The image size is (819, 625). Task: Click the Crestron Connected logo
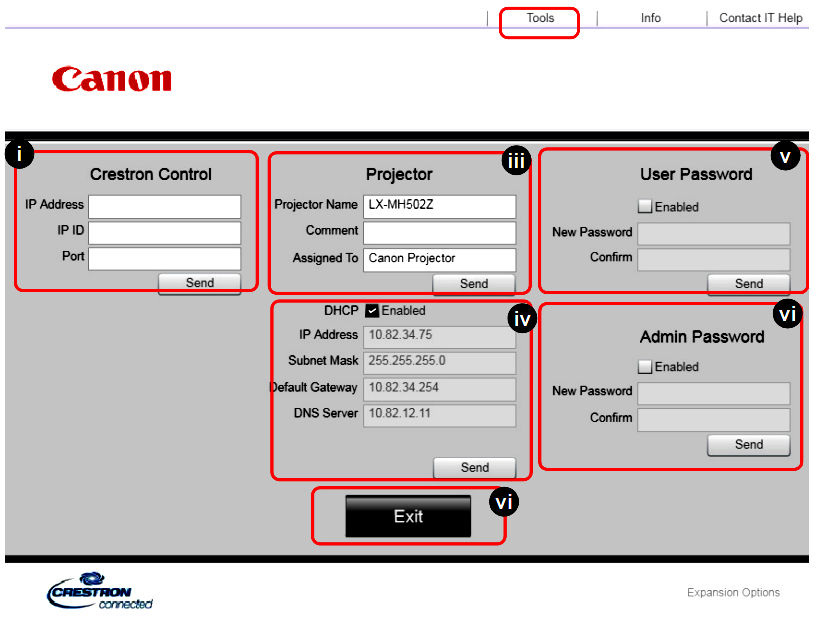click(x=100, y=593)
